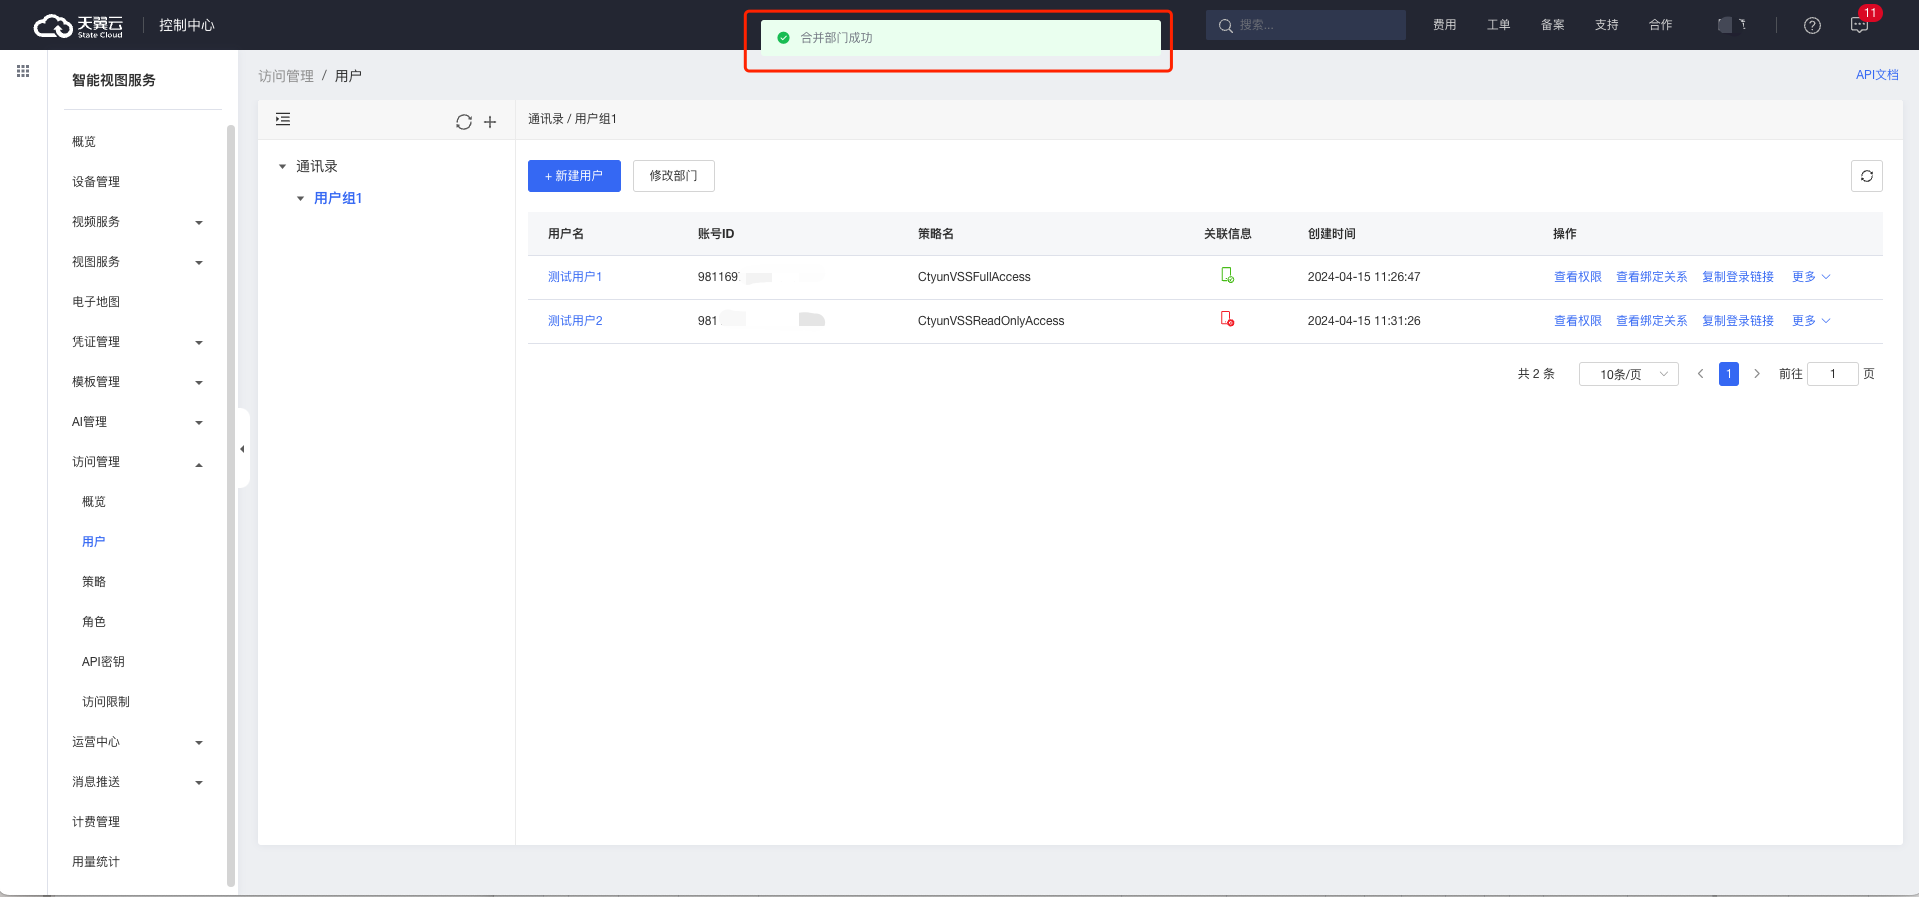
Task: Click 访问管理 in the breadcrumb
Action: [x=286, y=76]
